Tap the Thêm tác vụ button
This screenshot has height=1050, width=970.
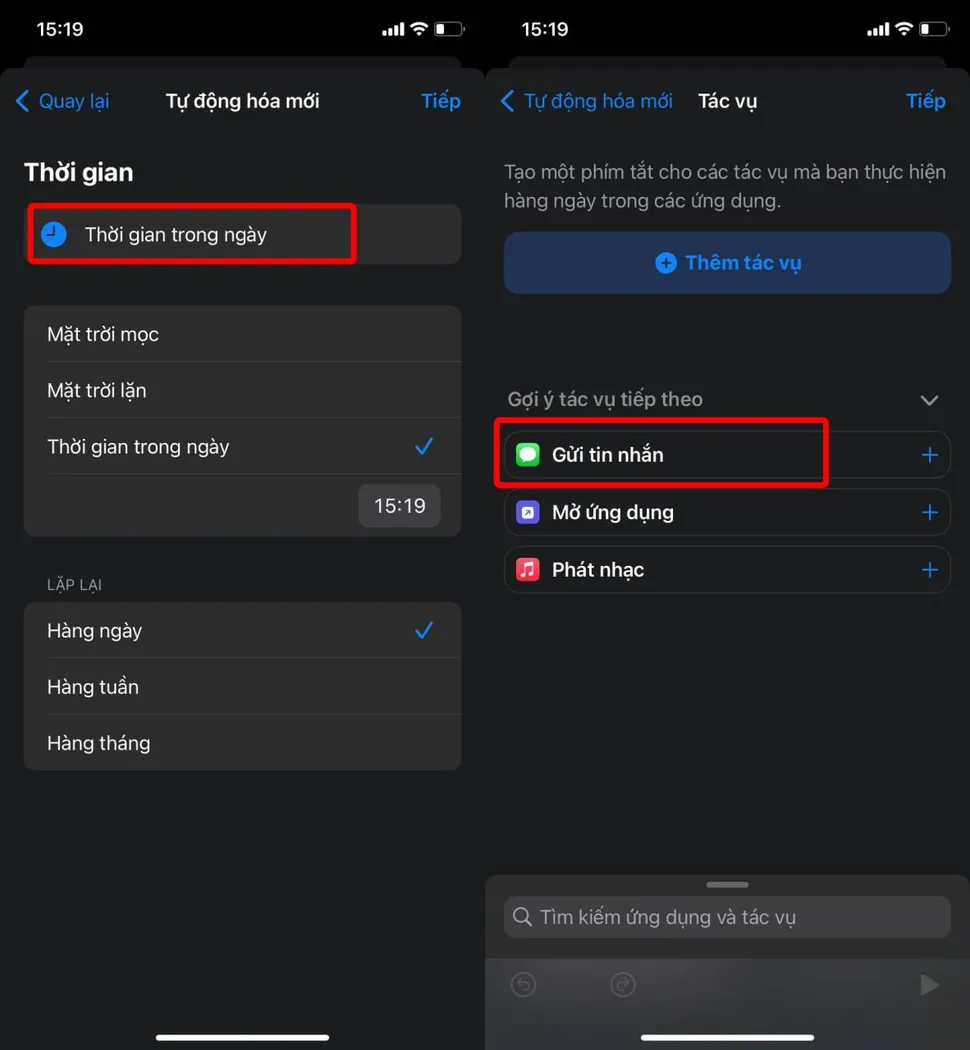coord(727,262)
